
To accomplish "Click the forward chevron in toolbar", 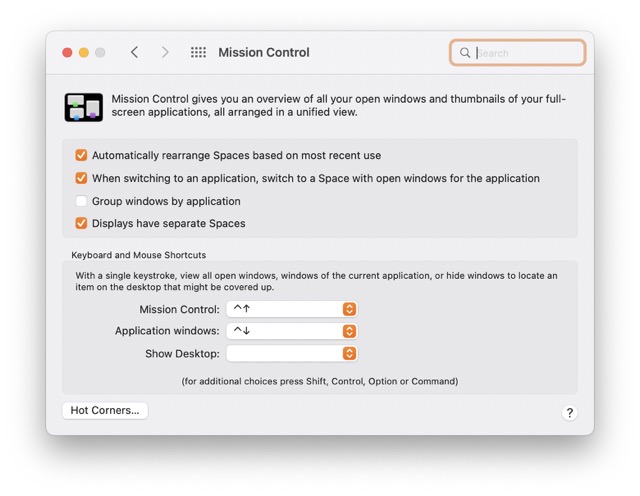I will pyautogui.click(x=165, y=52).
